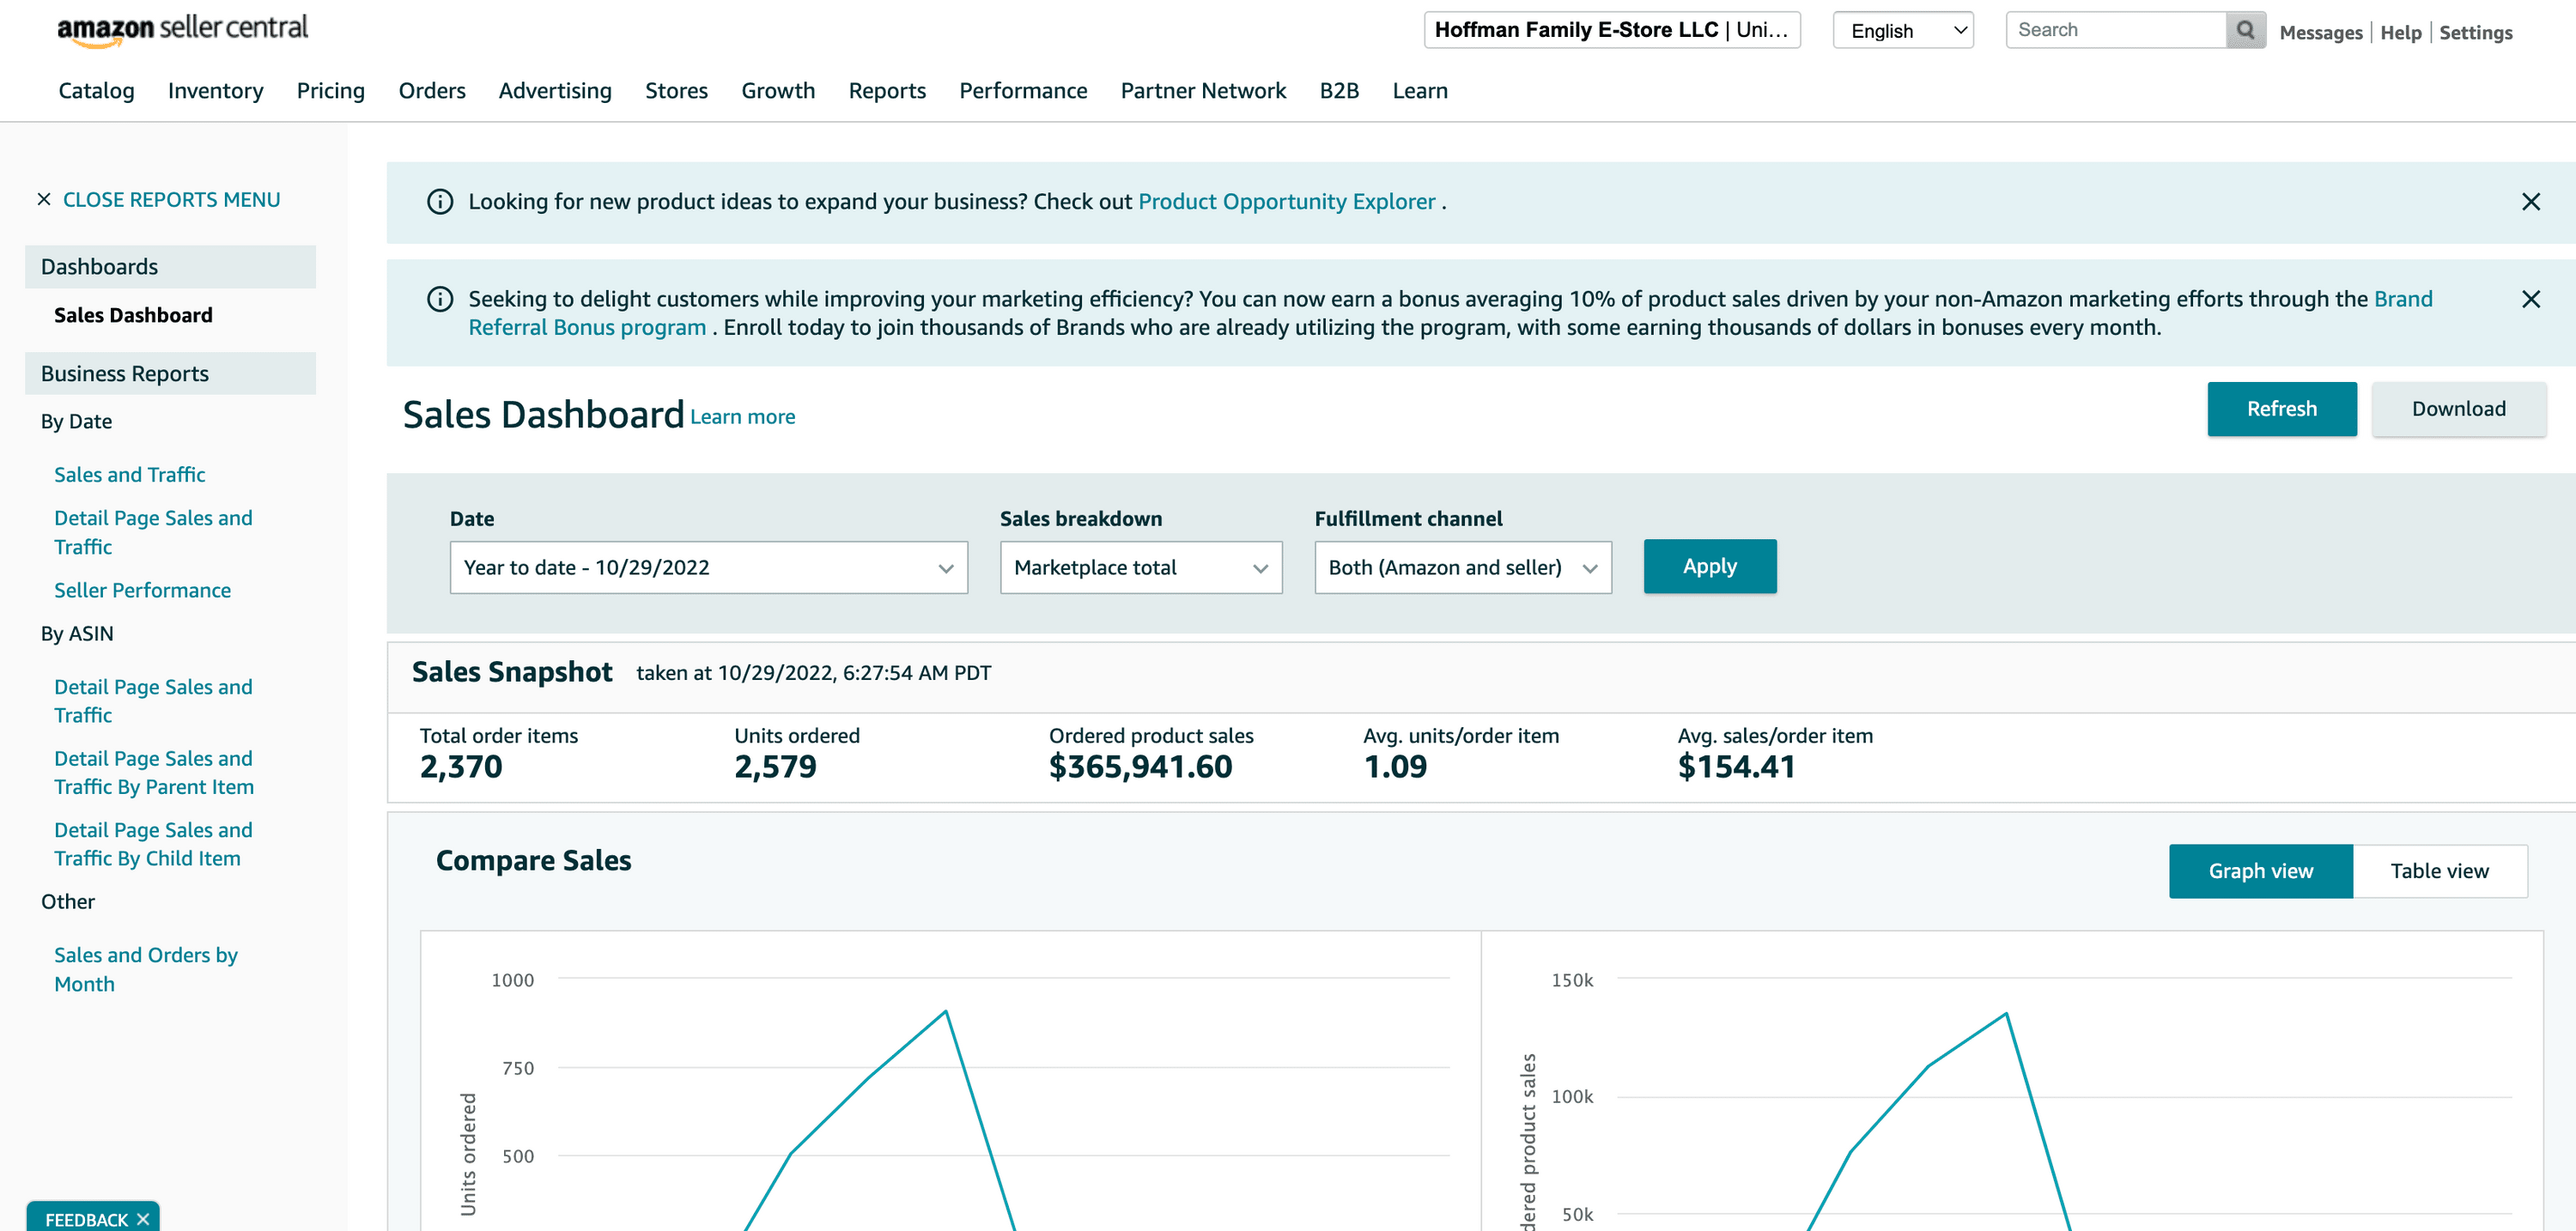Open the Advertising menu
The height and width of the screenshot is (1231, 2576).
555,91
